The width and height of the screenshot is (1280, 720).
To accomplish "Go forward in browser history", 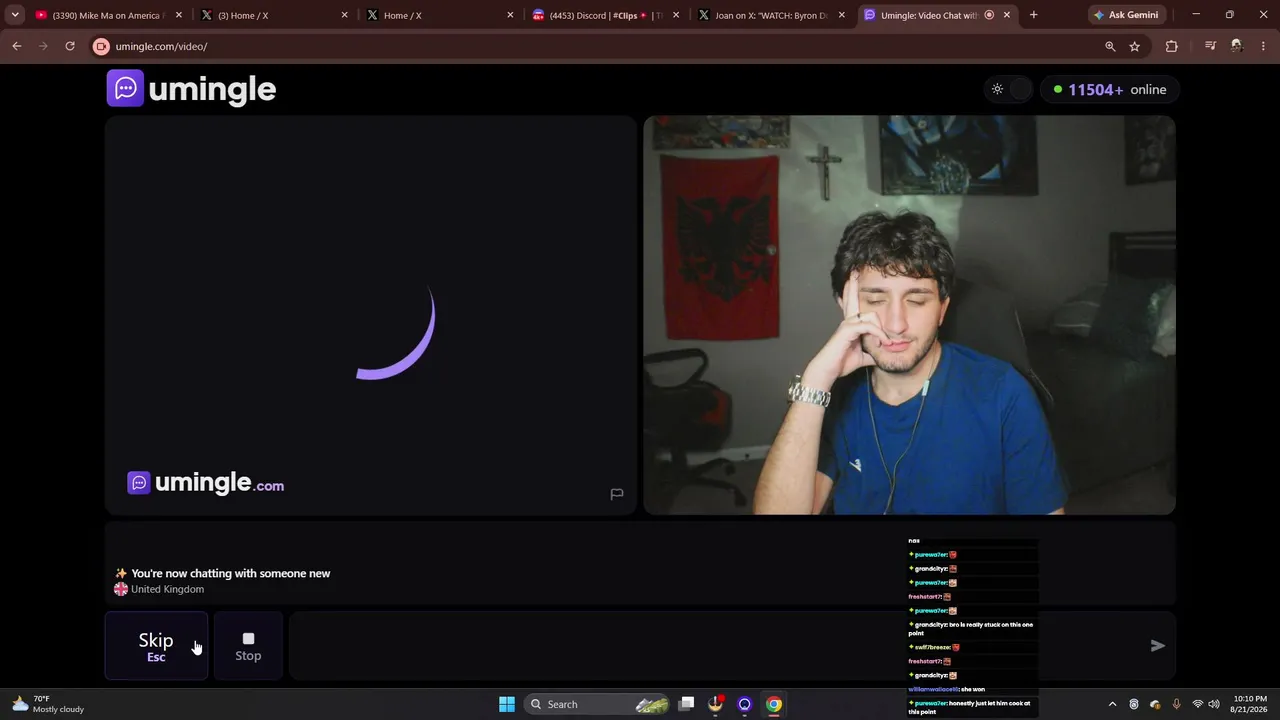I will [43, 46].
